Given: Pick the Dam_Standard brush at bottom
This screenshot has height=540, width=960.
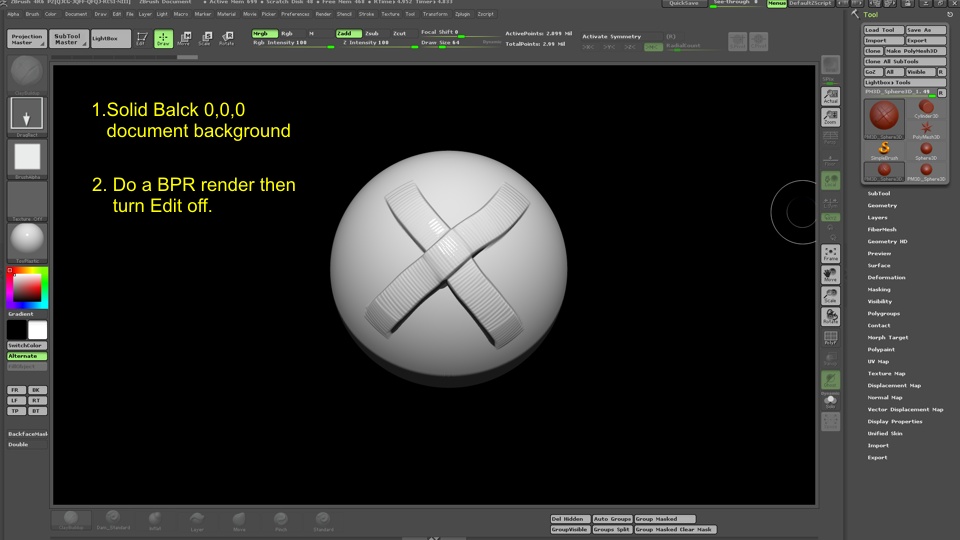Looking at the screenshot, I should pyautogui.click(x=113, y=520).
